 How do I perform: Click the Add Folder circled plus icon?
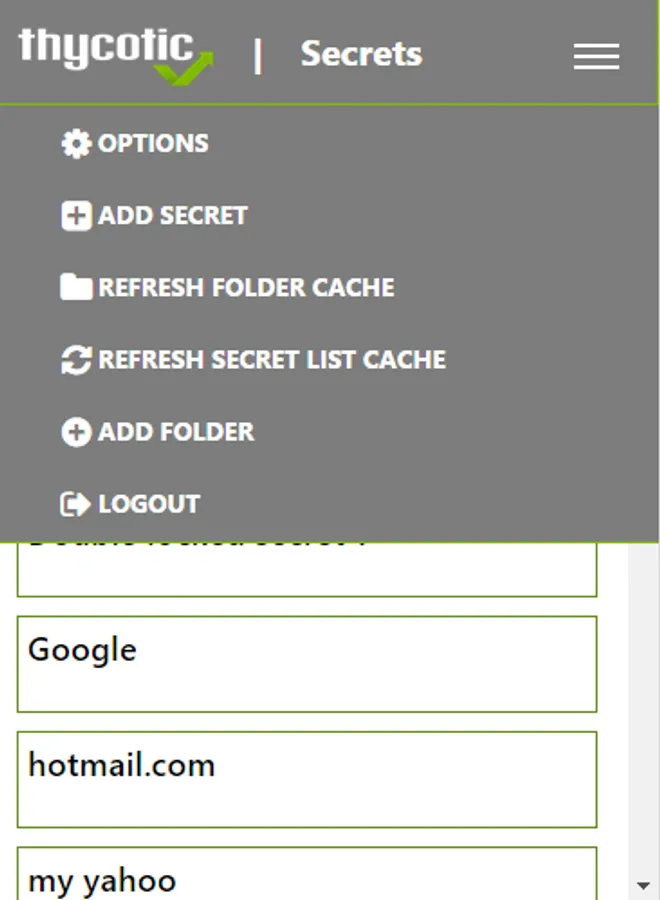pos(76,432)
